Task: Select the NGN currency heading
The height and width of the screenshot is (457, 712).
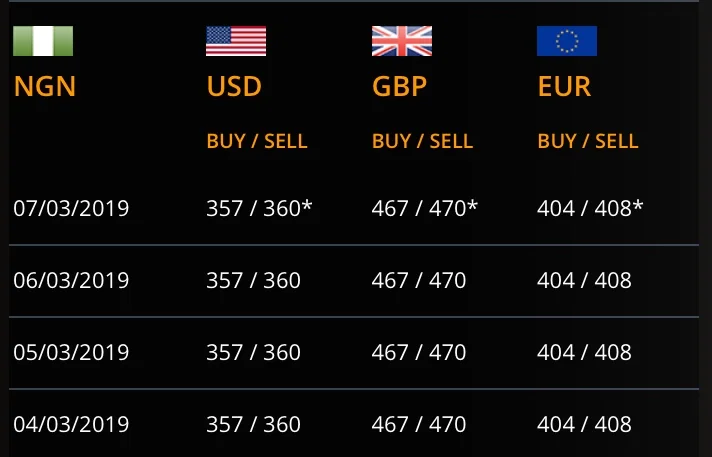Action: 44,86
